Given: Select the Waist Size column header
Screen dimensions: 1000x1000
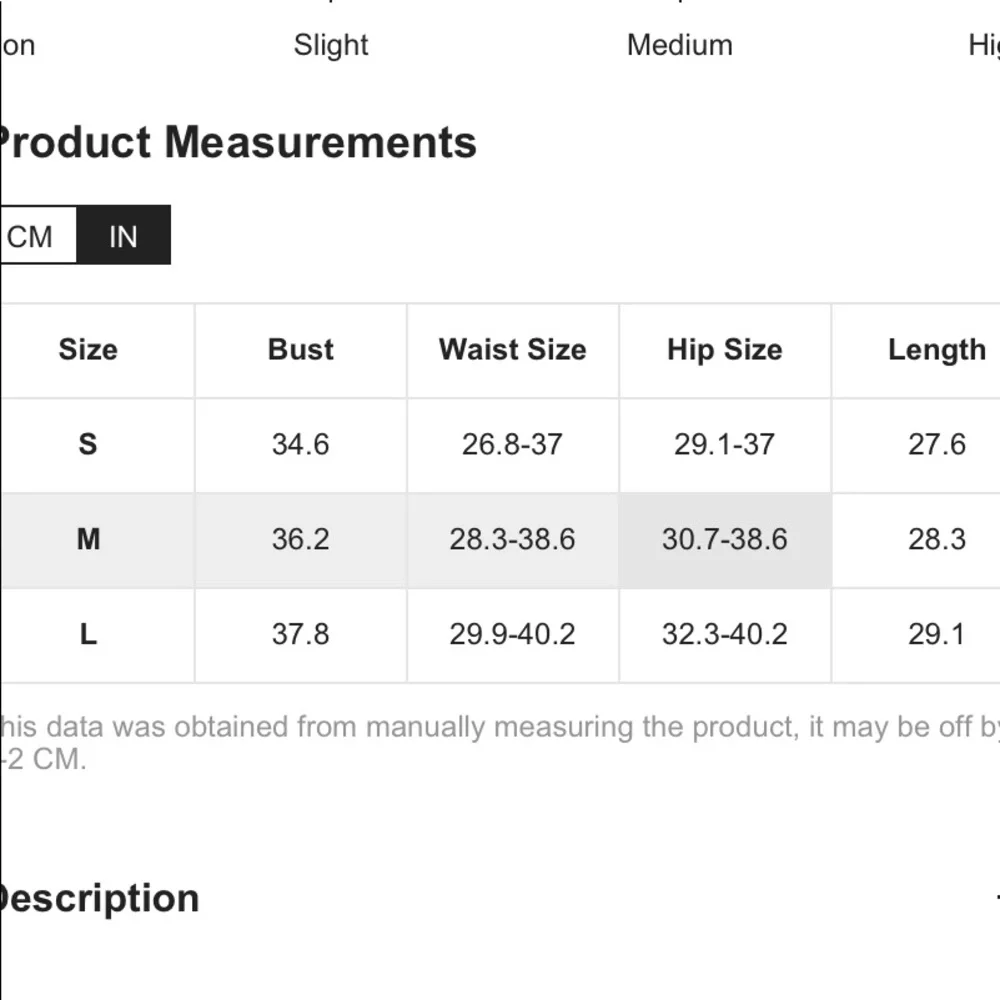Looking at the screenshot, I should point(512,349).
